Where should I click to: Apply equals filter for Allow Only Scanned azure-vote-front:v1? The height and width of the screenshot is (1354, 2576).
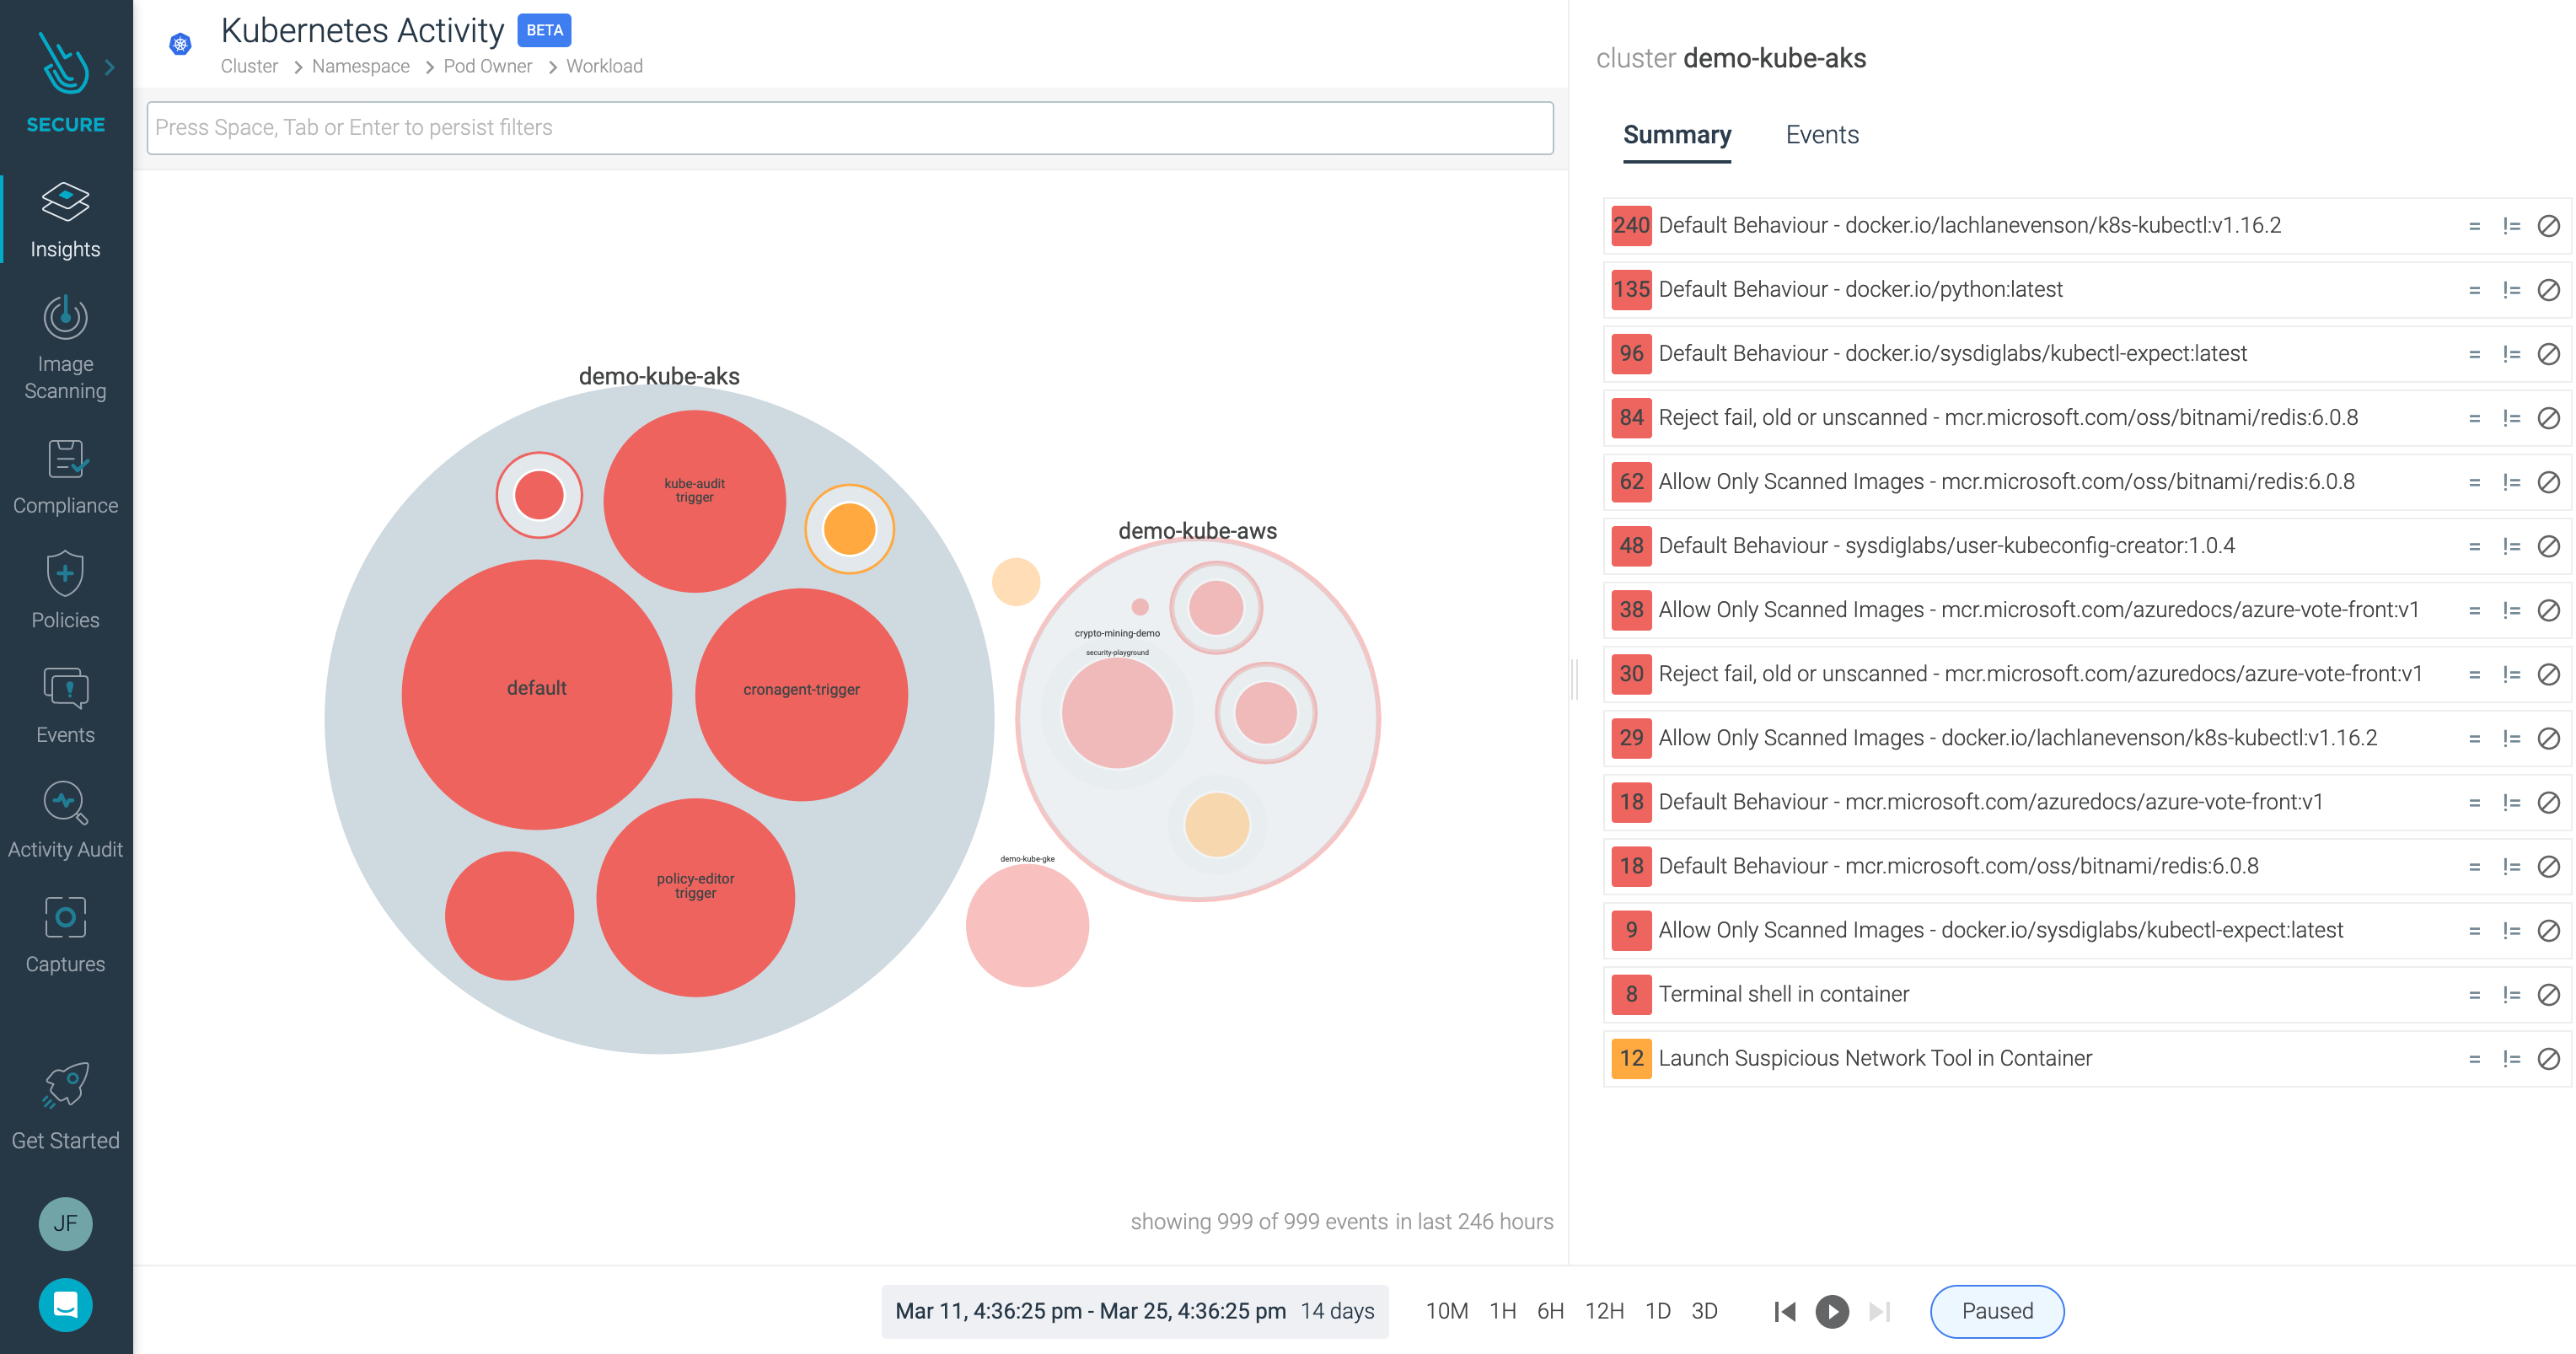pos(2474,610)
